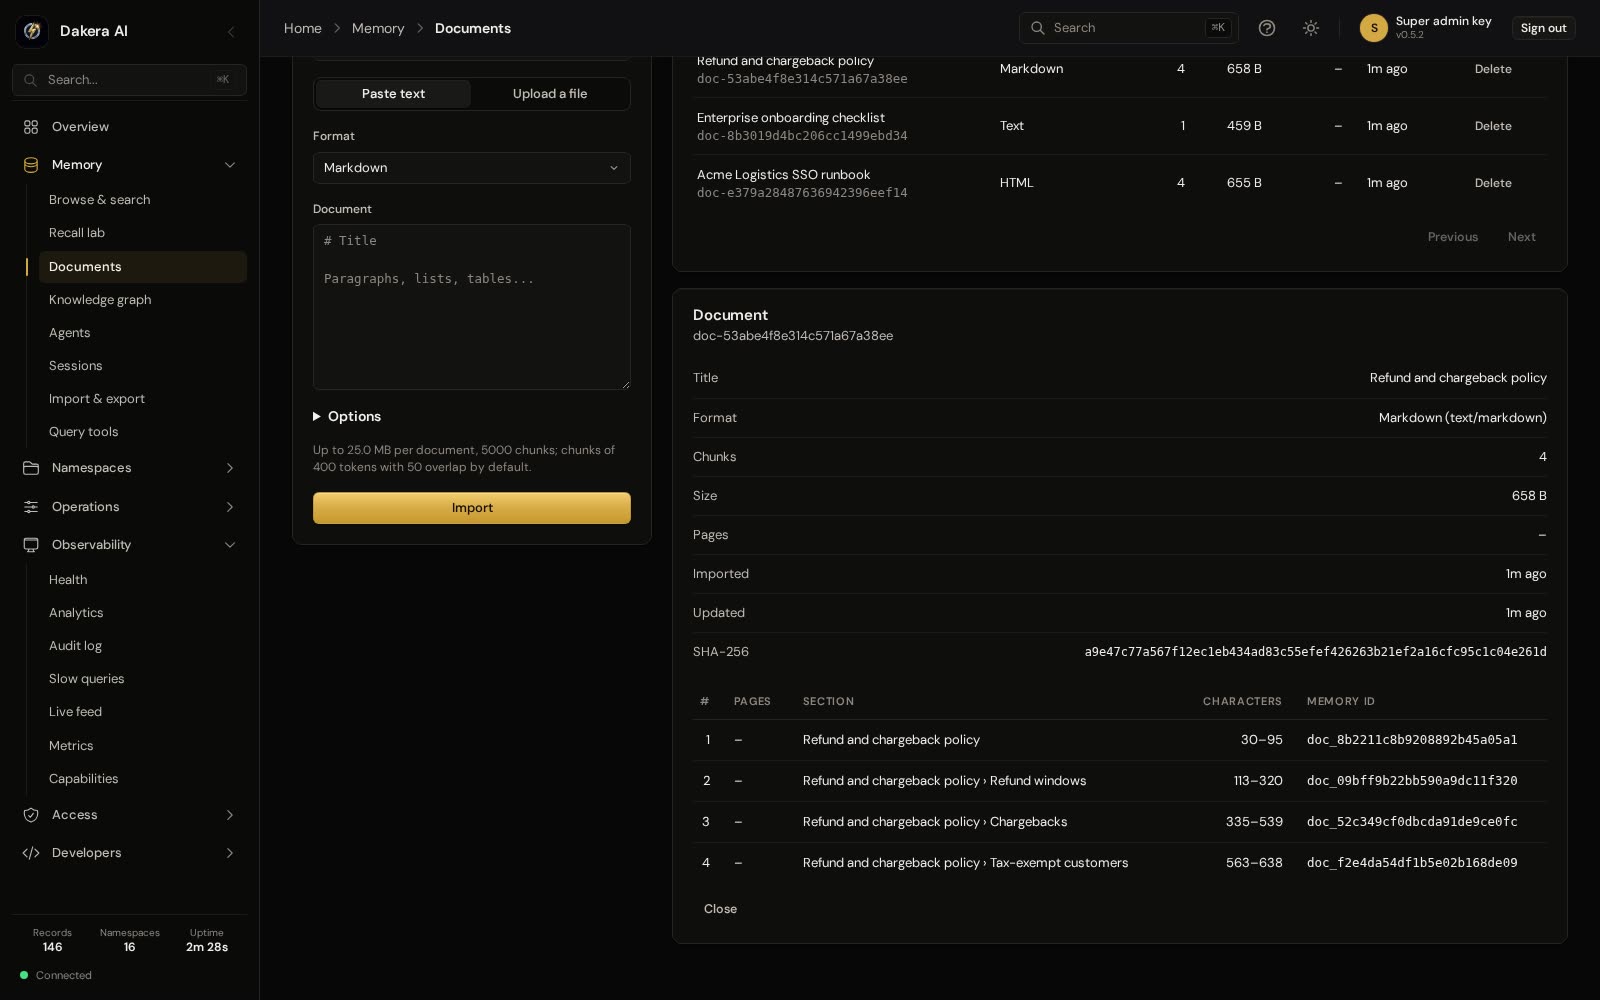Expand the Options disclosure triangle
Screen dimensions: 1600x1000
pyautogui.click(x=317, y=417)
